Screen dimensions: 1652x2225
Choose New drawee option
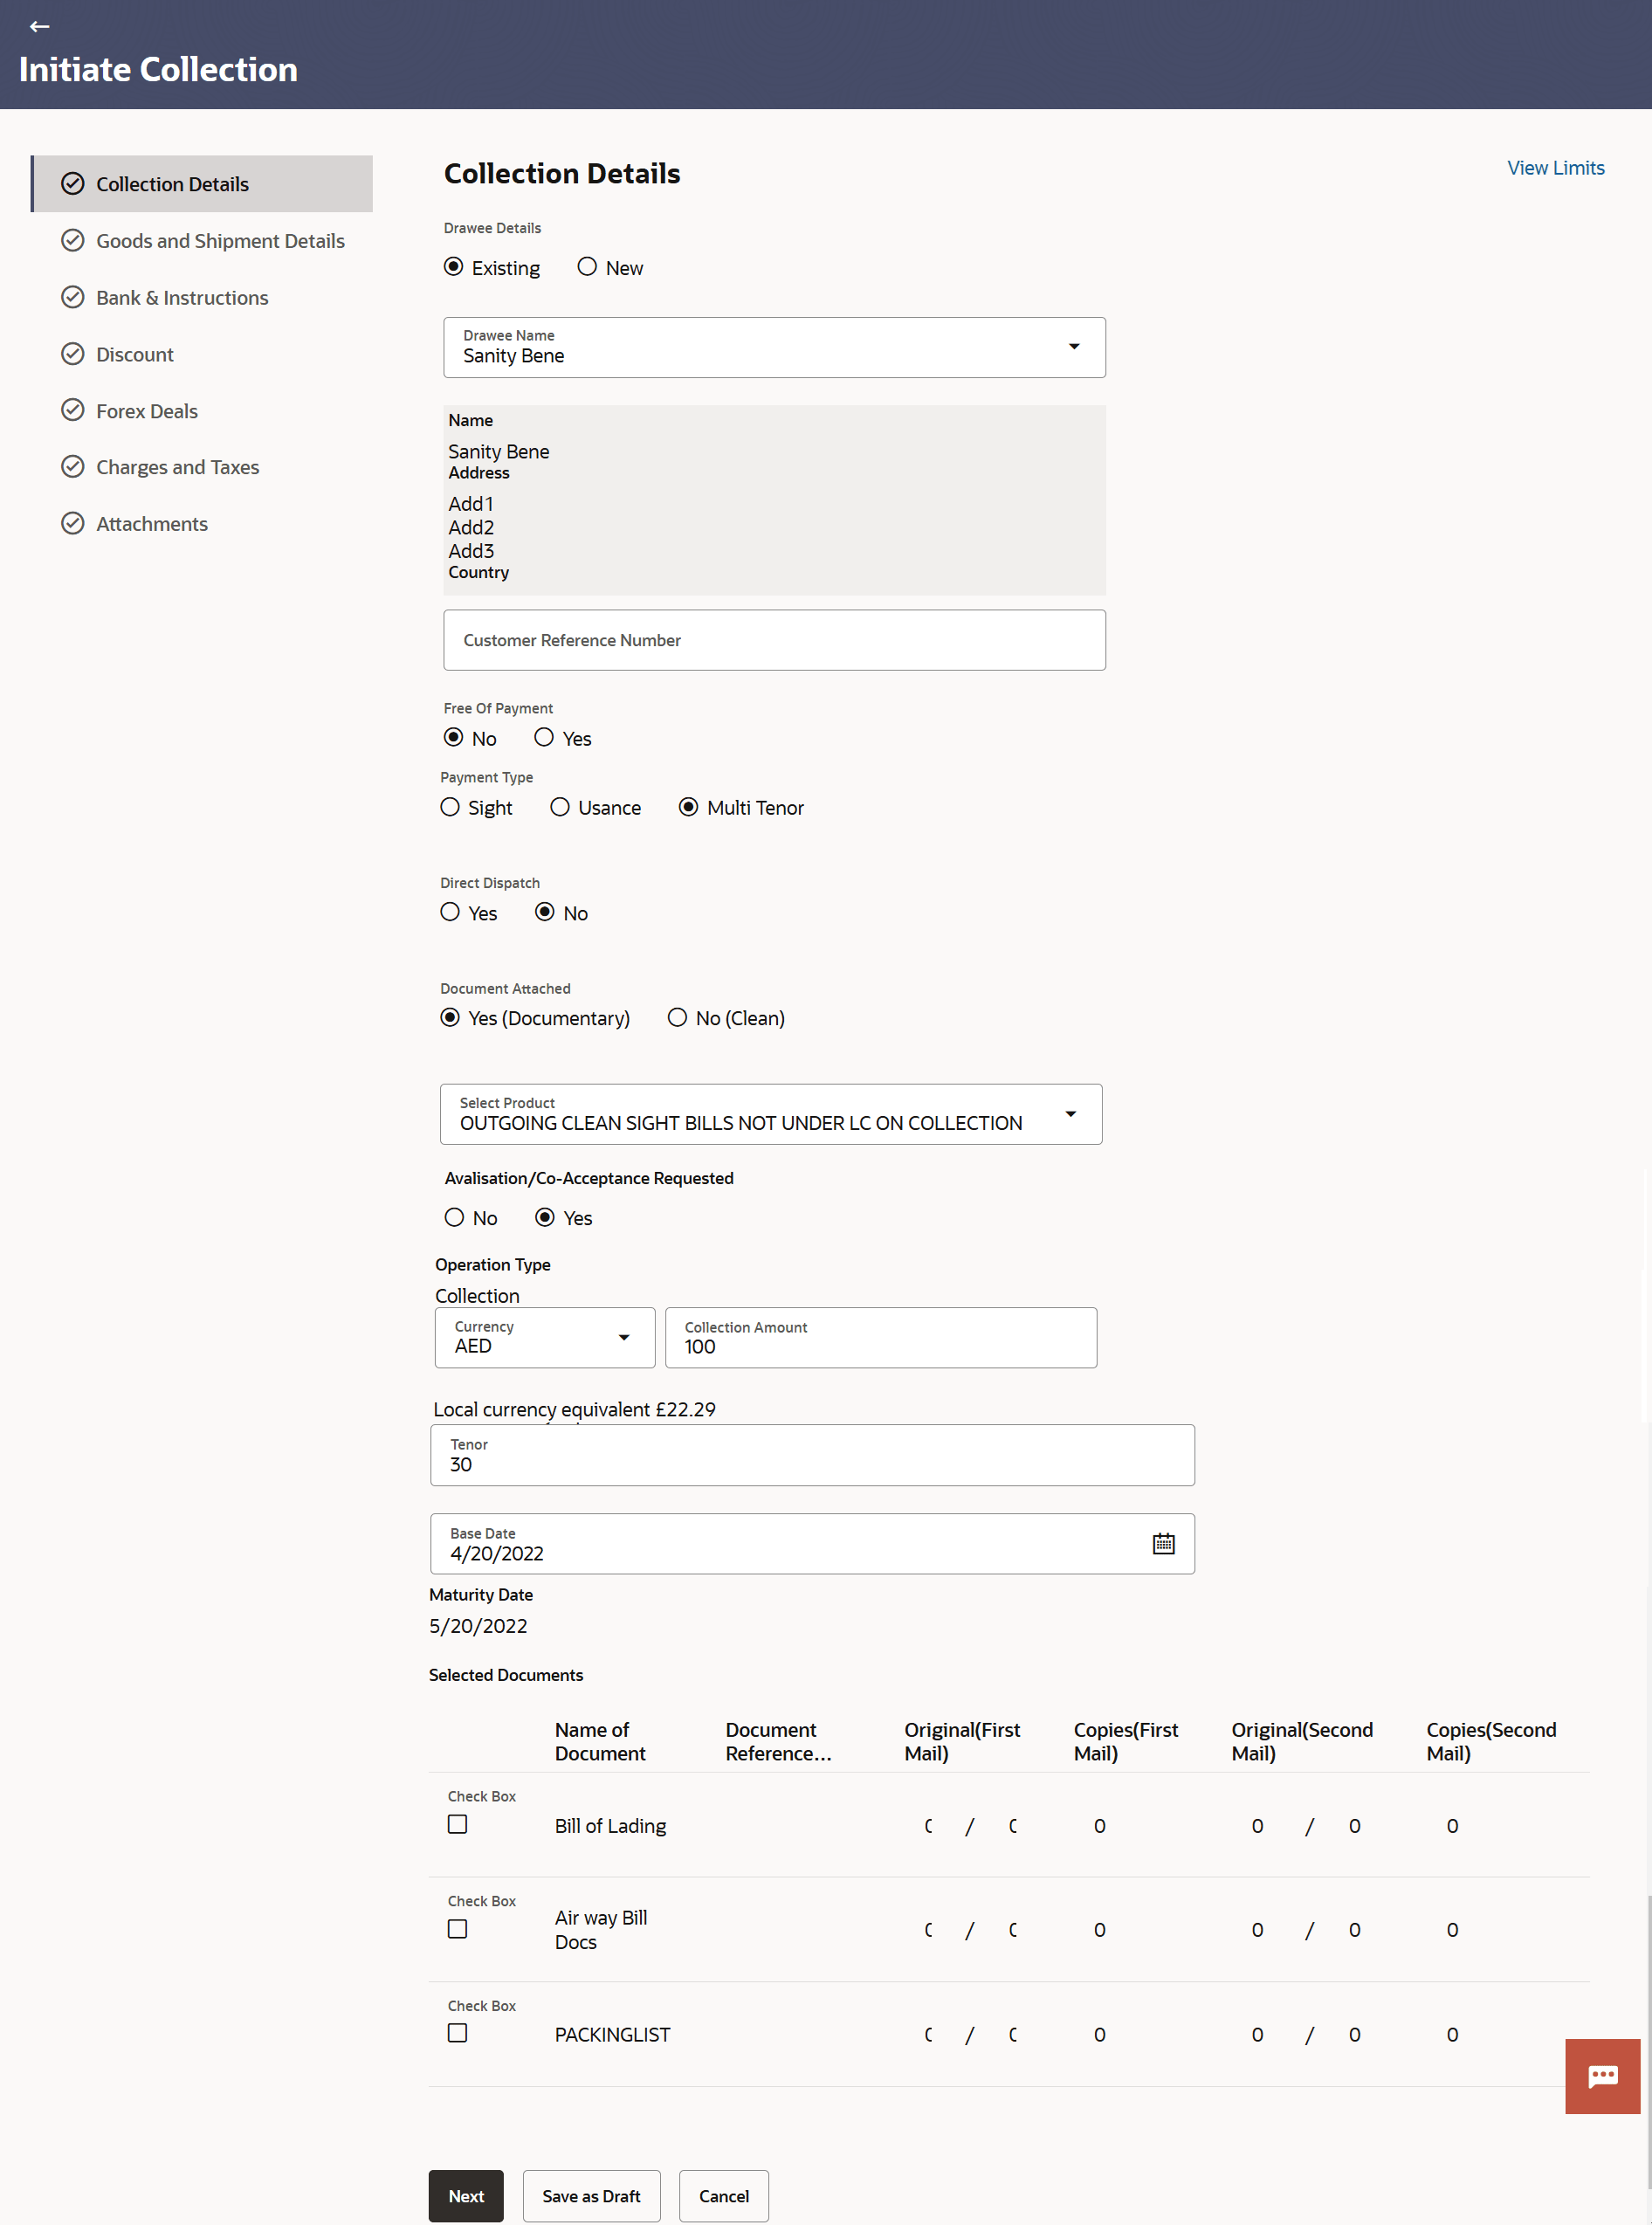[587, 267]
